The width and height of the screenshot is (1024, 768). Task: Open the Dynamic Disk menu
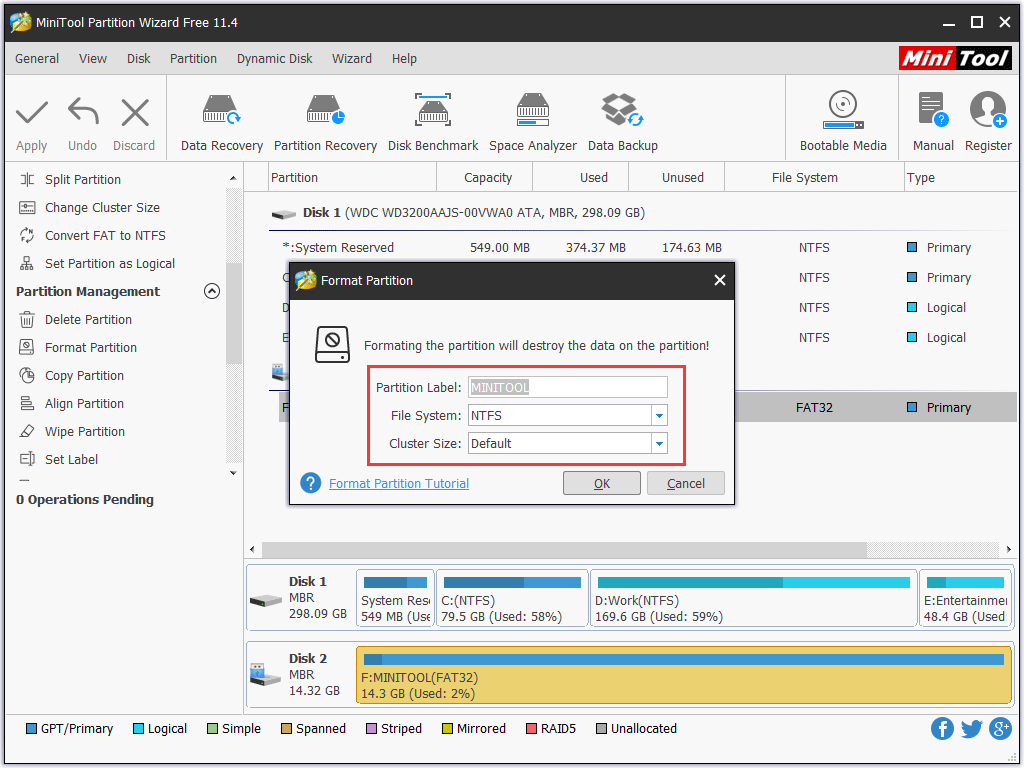[274, 59]
